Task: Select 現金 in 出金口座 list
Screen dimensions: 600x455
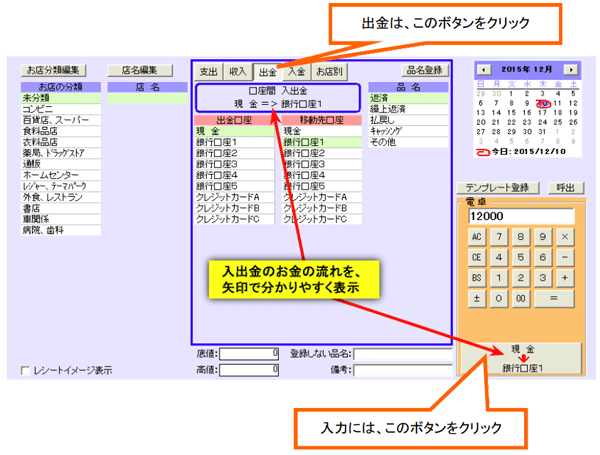Action: coord(234,131)
